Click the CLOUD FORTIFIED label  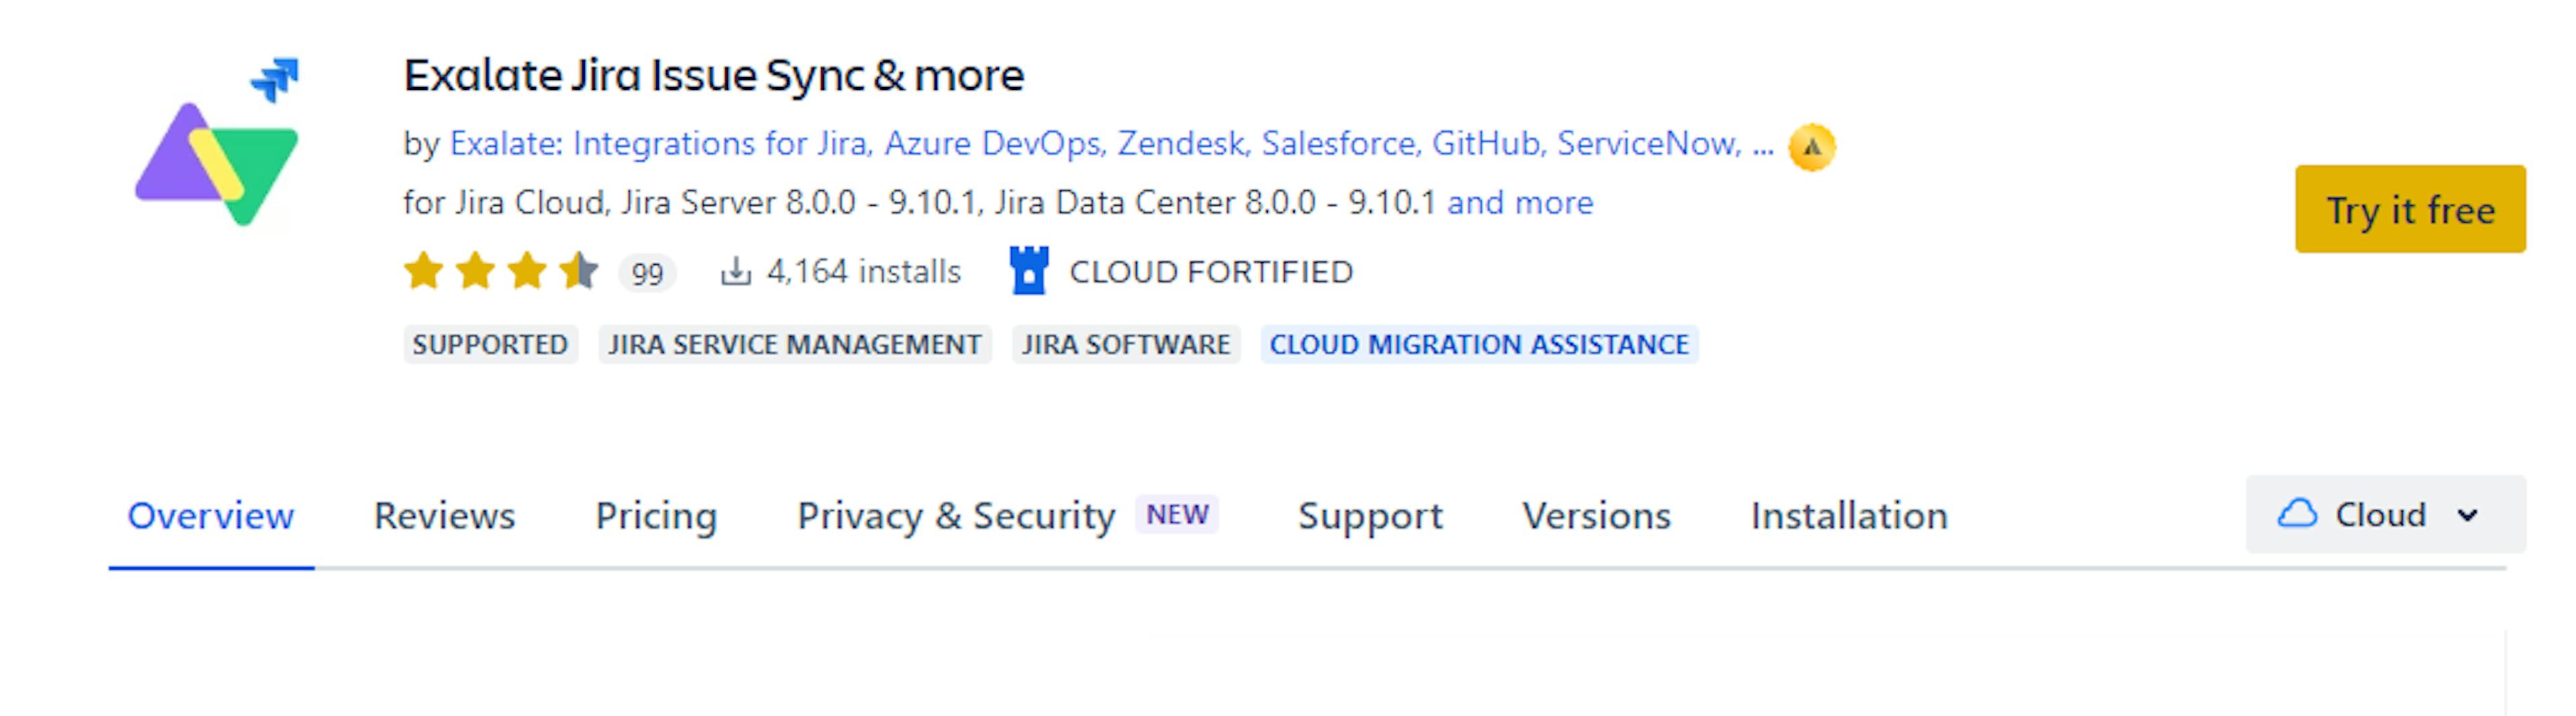[1211, 271]
